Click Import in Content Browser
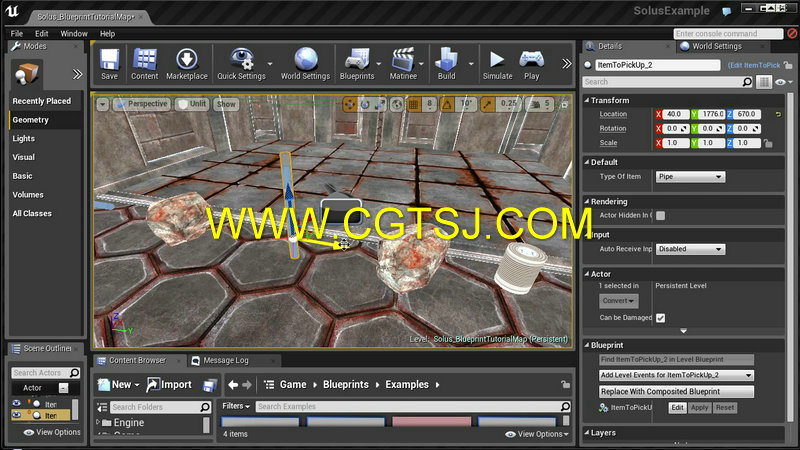800x450 pixels. pos(169,385)
